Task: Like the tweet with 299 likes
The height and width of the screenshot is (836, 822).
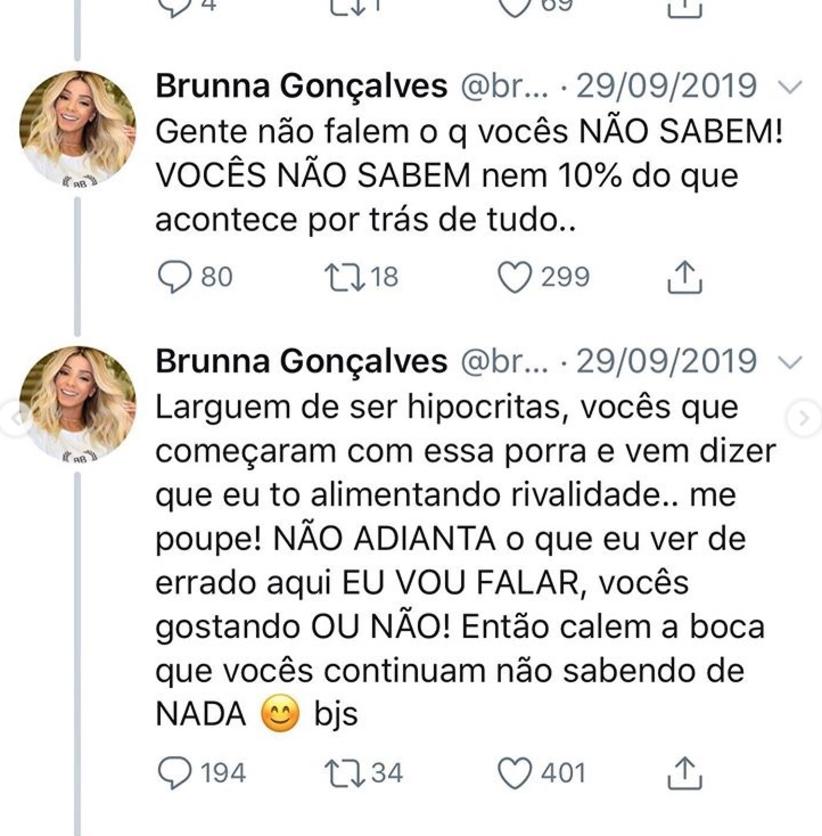Action: pyautogui.click(x=514, y=277)
